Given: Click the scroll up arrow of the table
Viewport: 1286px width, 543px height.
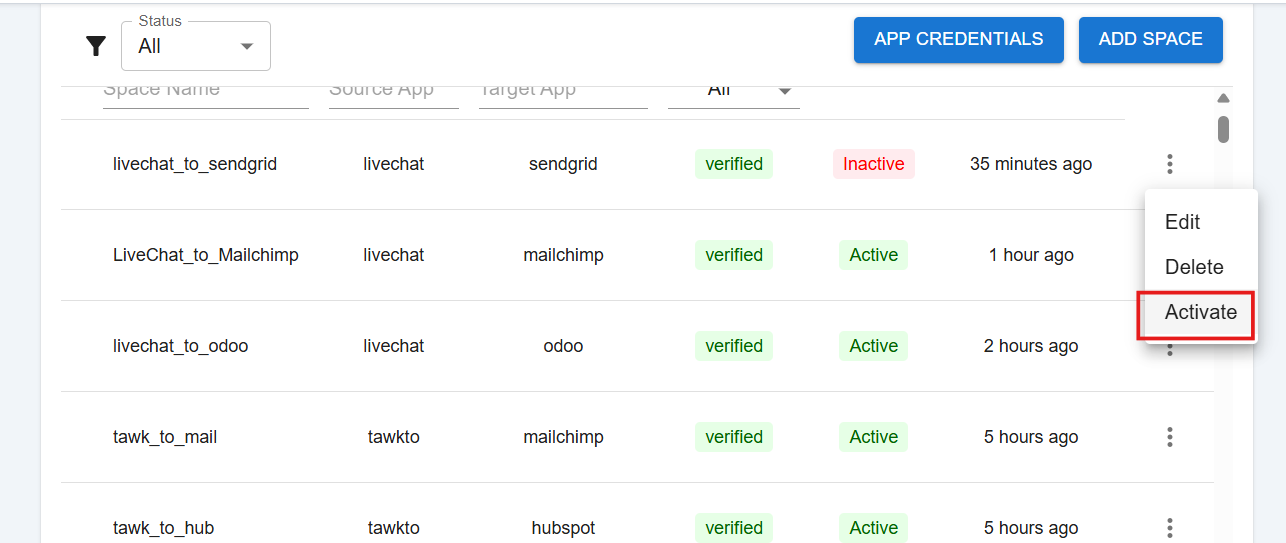Looking at the screenshot, I should pyautogui.click(x=1223, y=98).
